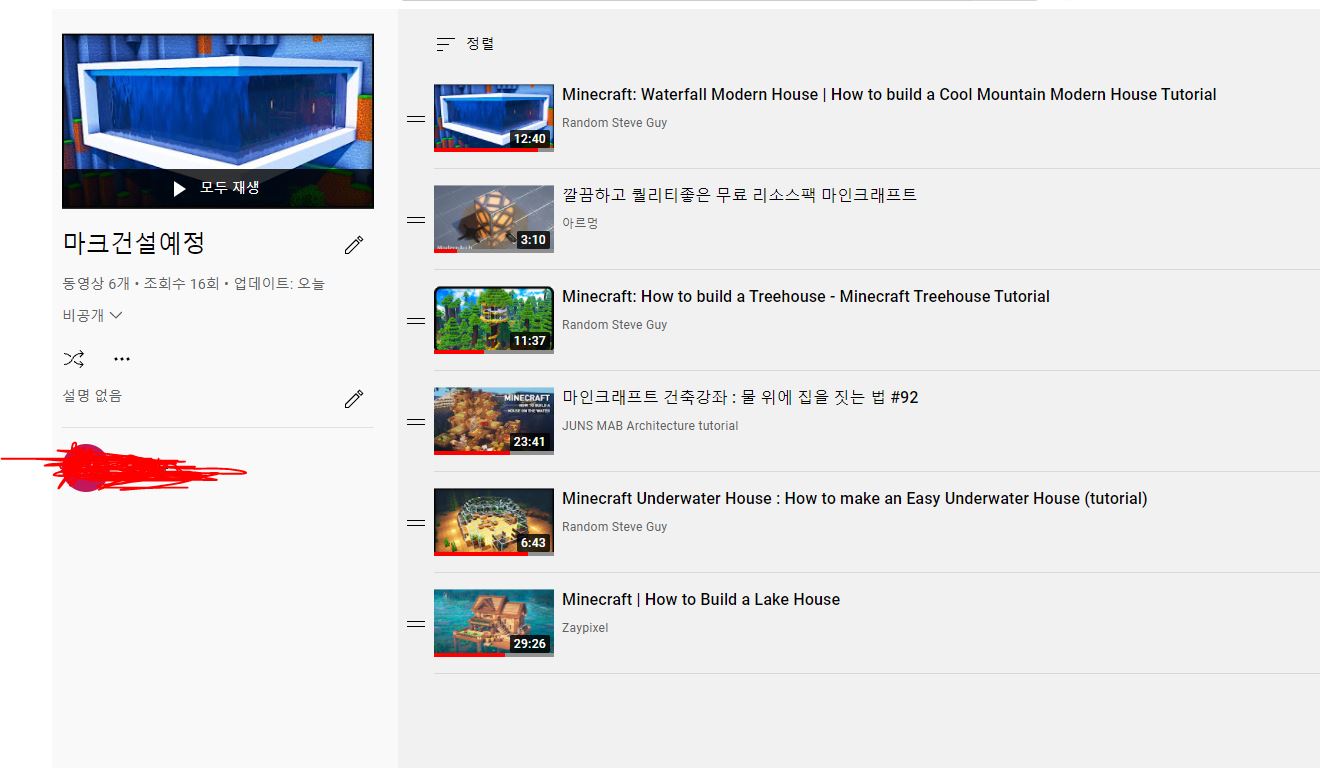The width and height of the screenshot is (1320, 768).
Task: Open the JUNS MAB Architecture tutorial channel
Action: pos(650,426)
